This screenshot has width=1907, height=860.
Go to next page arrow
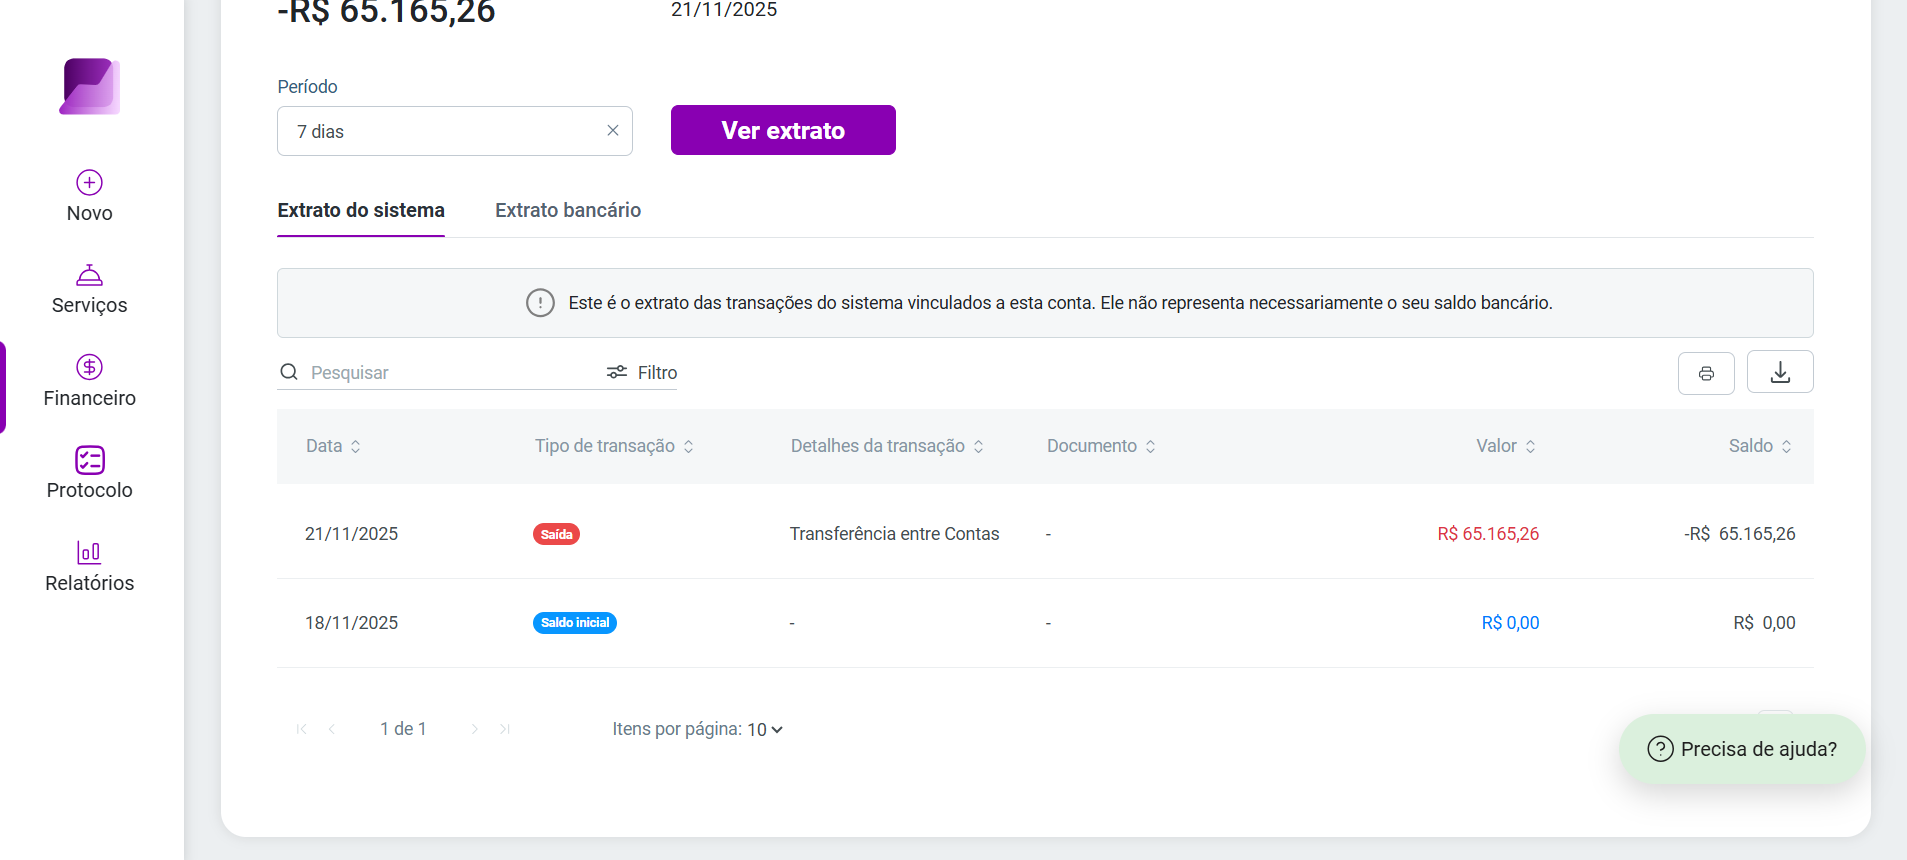click(475, 729)
